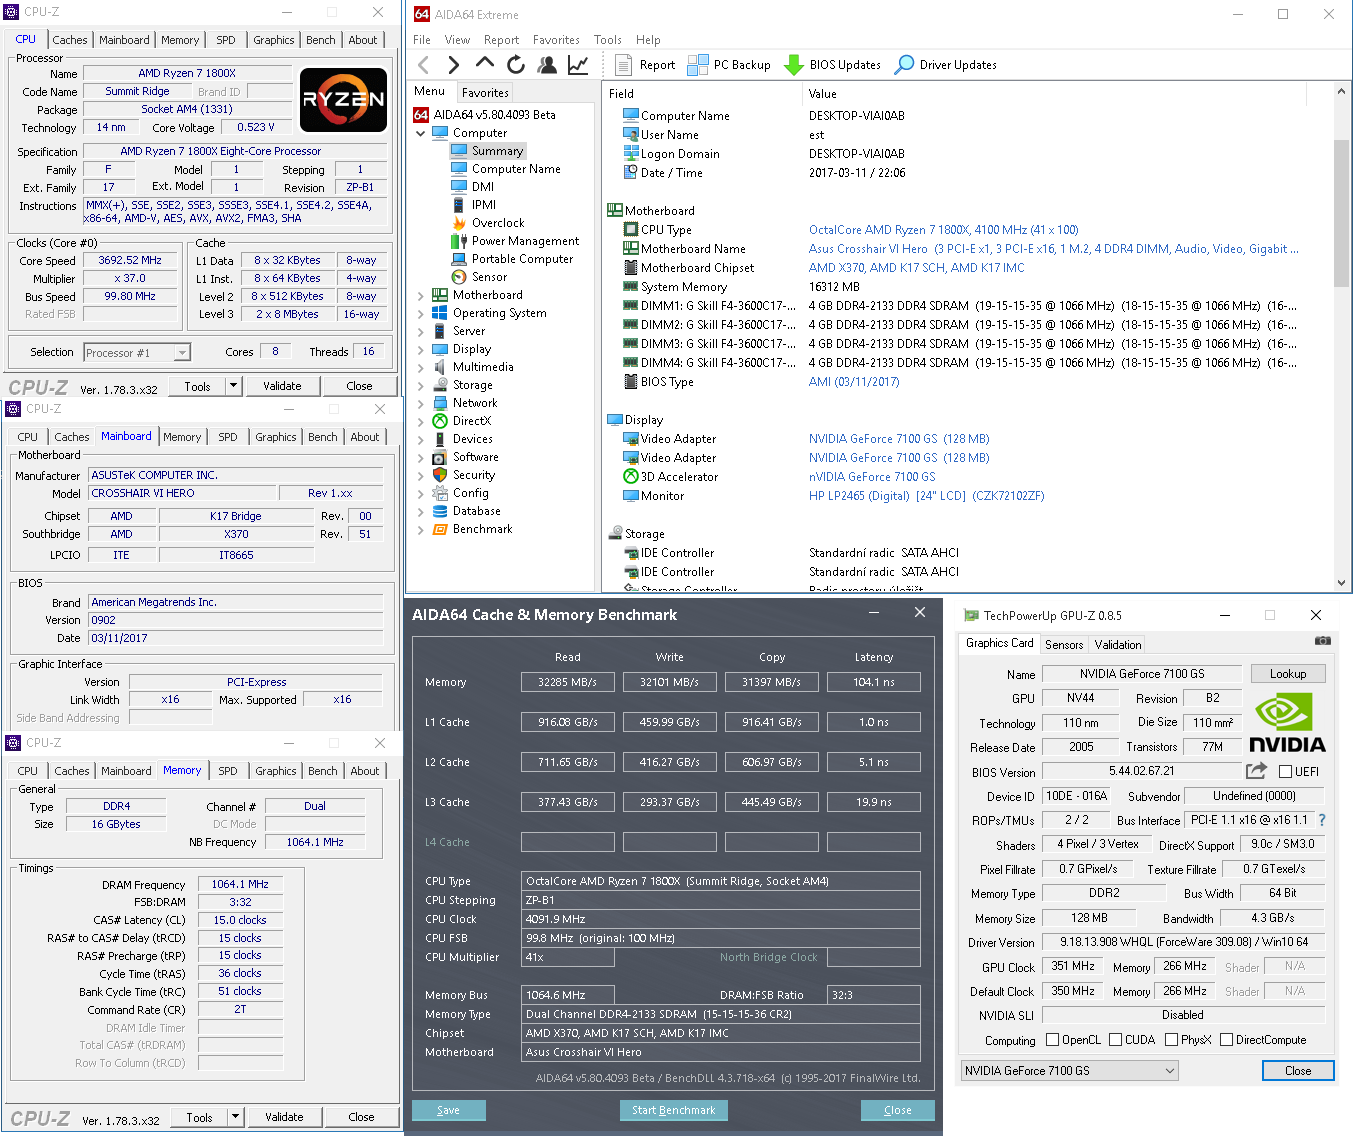Open Favorites tab in AIDA64 side panel
The width and height of the screenshot is (1361, 1138).
click(x=485, y=92)
